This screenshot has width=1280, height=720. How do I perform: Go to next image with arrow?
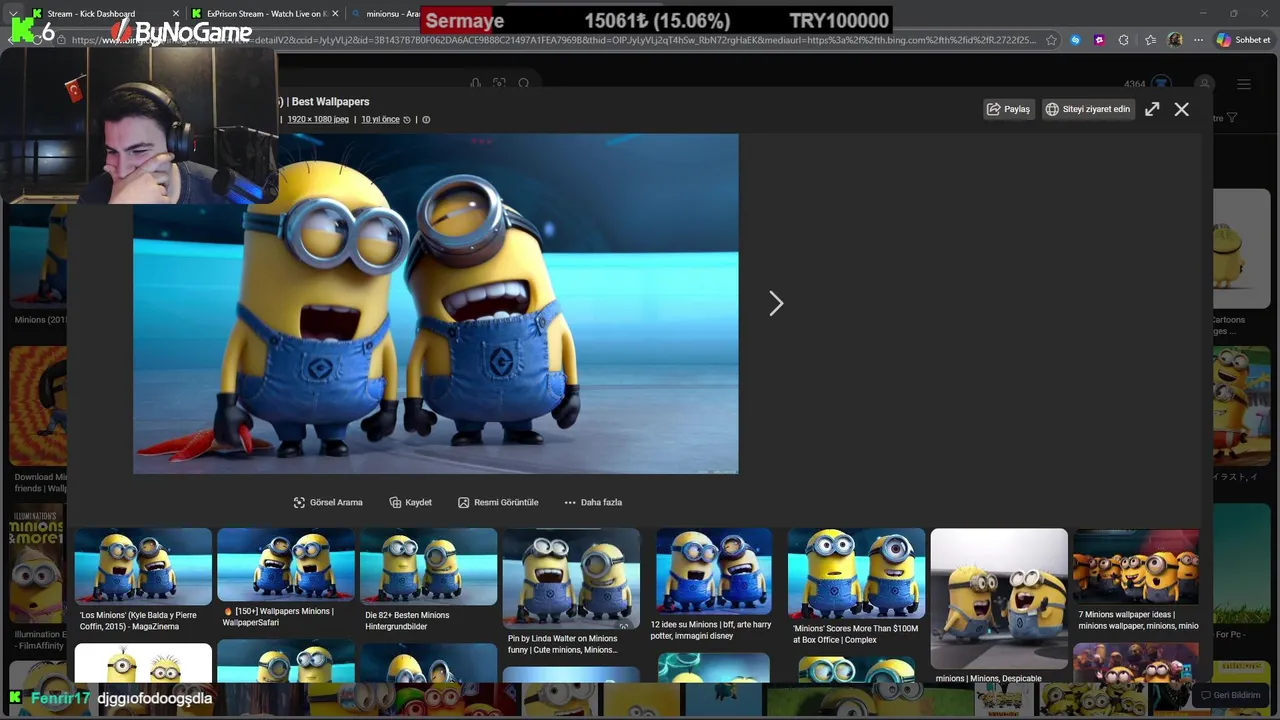776,303
